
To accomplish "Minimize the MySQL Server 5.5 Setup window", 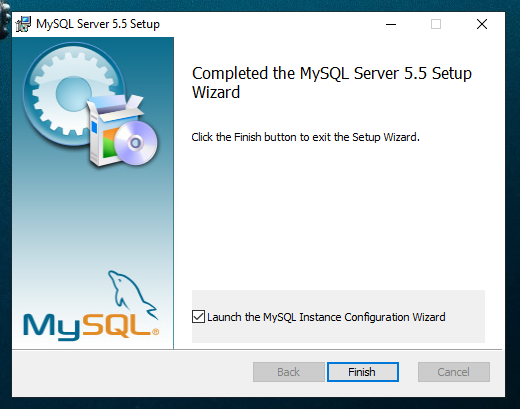I will tap(391, 24).
